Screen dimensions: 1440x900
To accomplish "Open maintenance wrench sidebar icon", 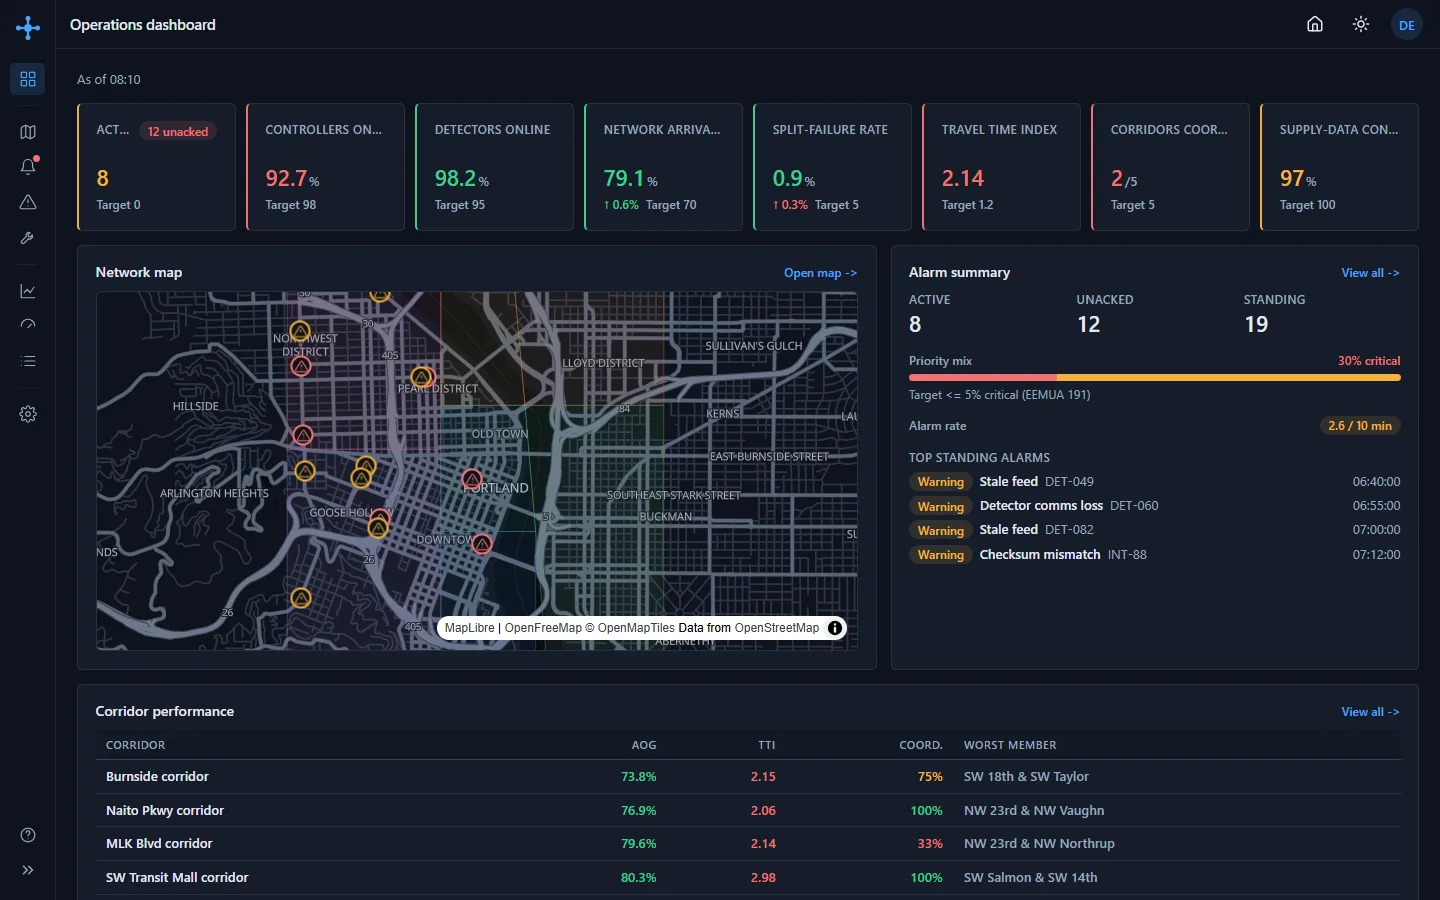I will 28,238.
